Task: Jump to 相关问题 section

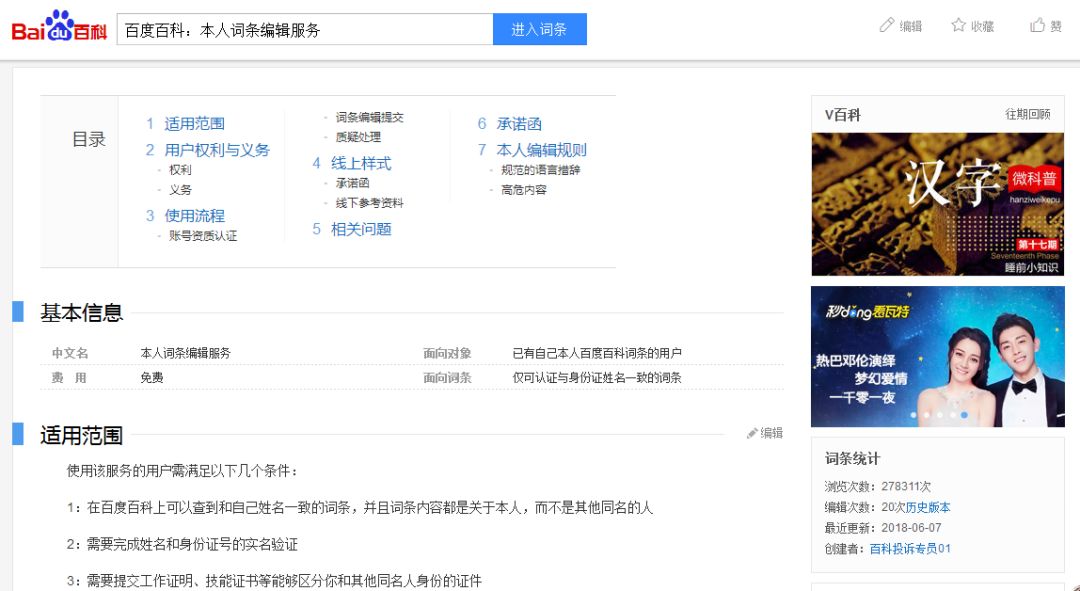Action: tap(361, 229)
